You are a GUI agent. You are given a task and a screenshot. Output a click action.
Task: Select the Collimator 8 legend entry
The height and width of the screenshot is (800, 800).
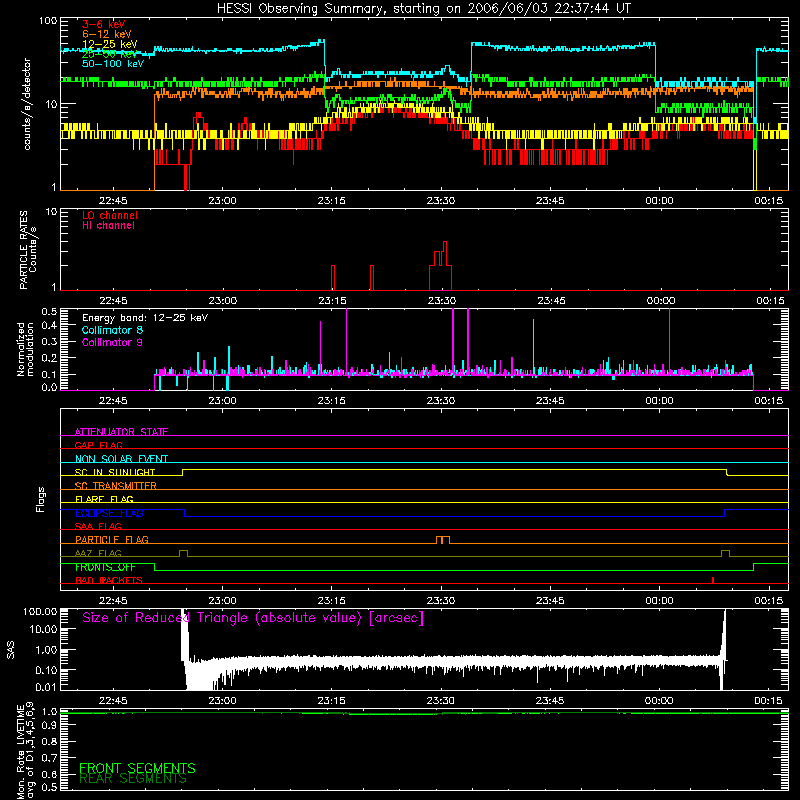pos(112,330)
